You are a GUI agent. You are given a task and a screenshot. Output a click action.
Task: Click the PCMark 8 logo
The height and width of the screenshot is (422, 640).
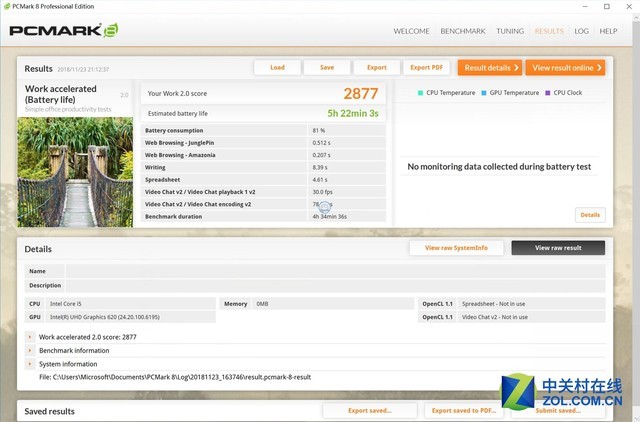click(x=64, y=31)
